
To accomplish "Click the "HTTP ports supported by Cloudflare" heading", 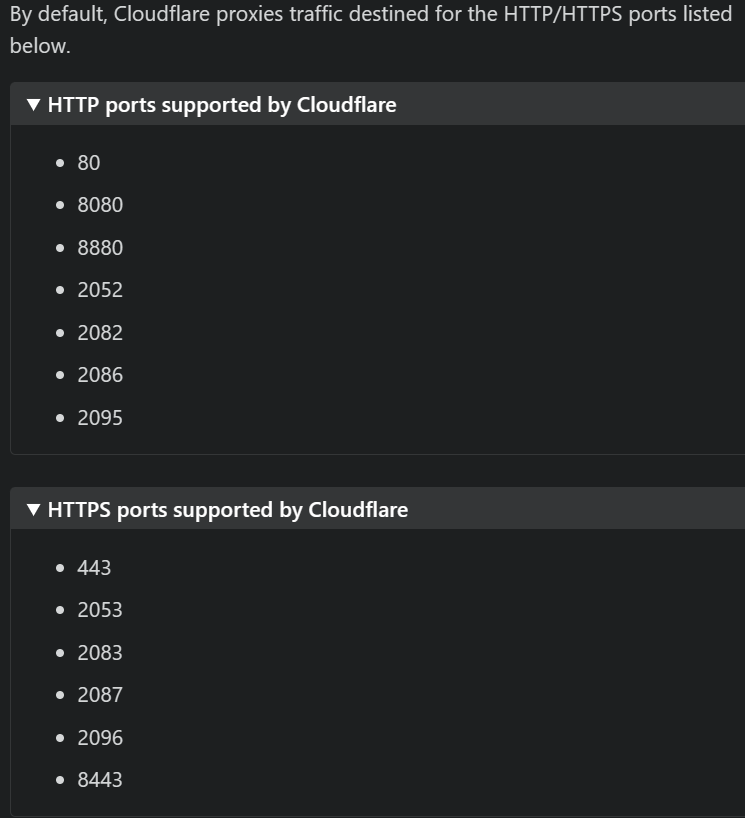I will (222, 105).
